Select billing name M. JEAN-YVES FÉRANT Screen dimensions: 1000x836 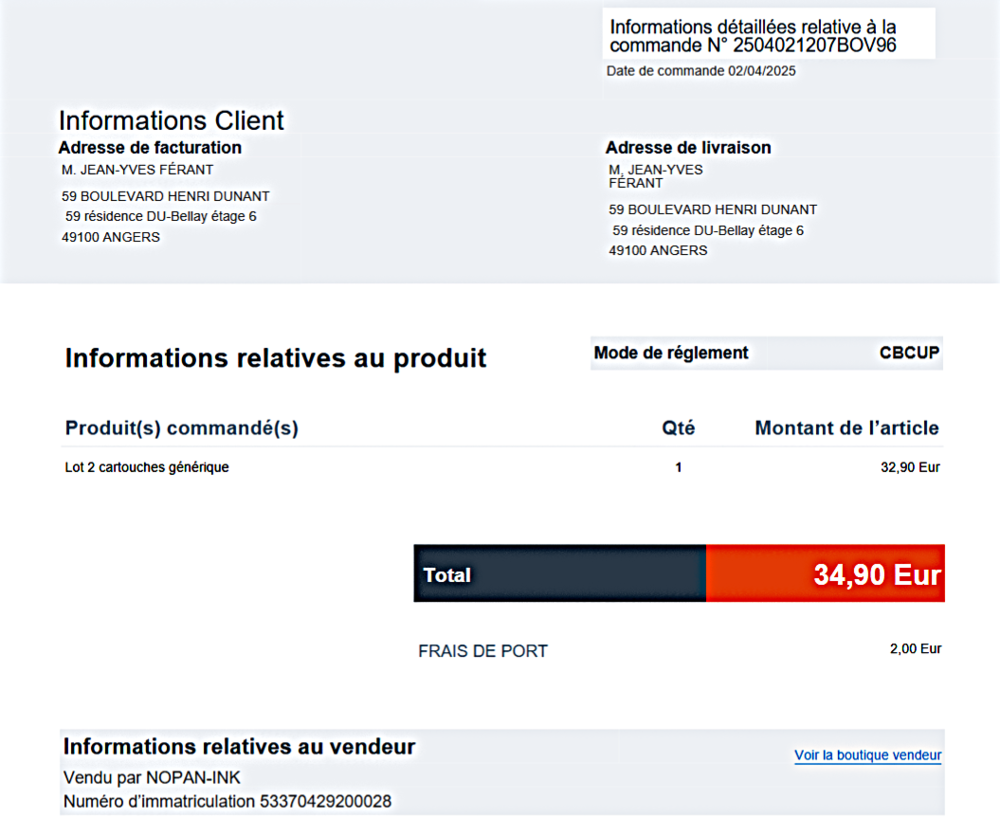tap(137, 170)
